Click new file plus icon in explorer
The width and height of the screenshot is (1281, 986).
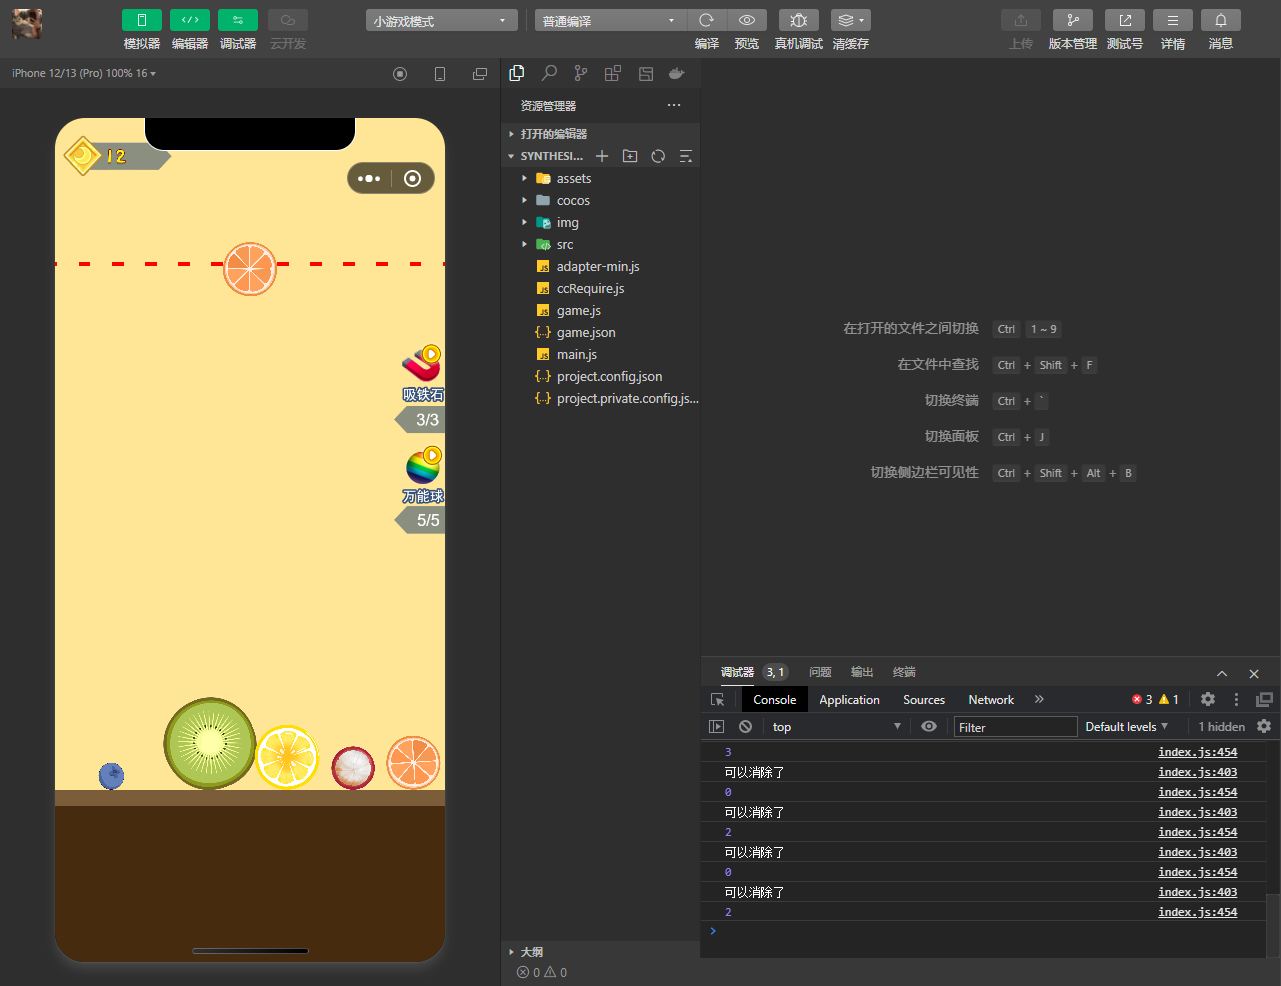click(602, 156)
